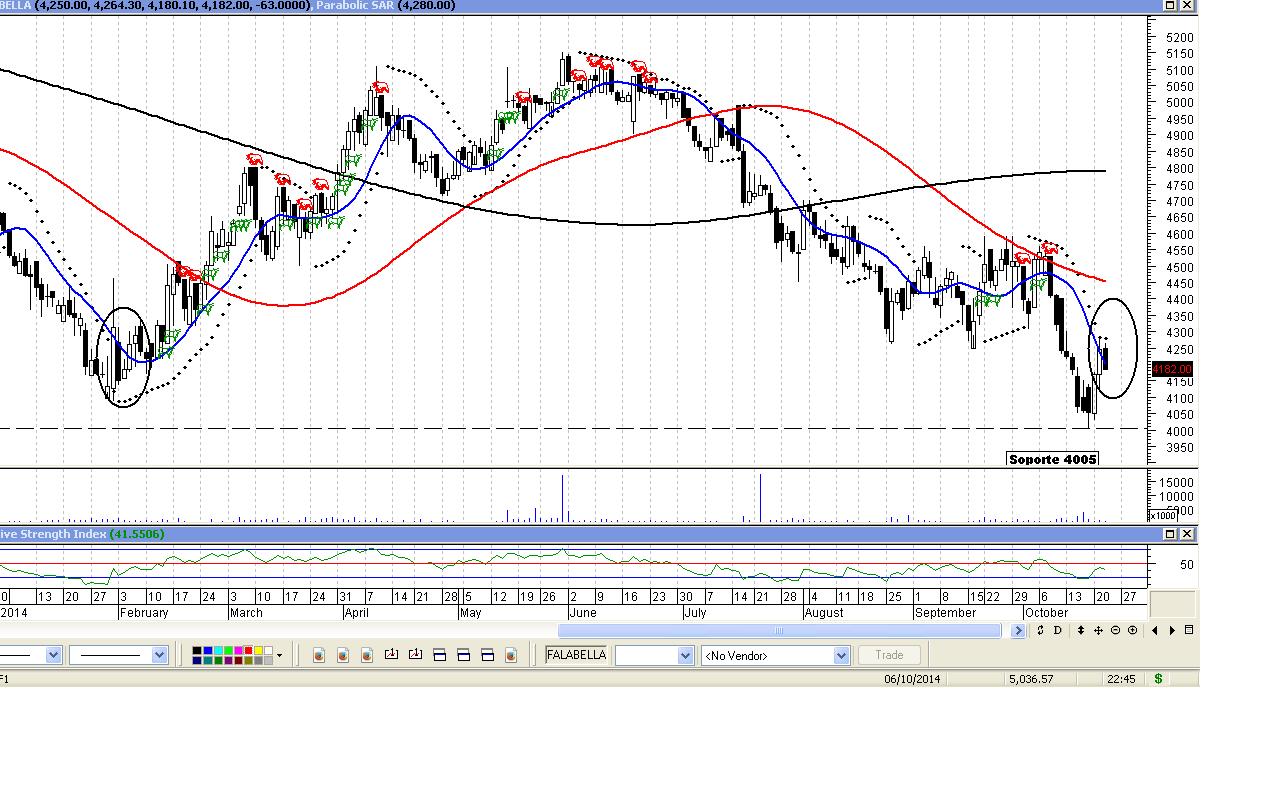Zoom in using the plus circle icon
Viewport: 1280px width, 800px height.
[1132, 630]
